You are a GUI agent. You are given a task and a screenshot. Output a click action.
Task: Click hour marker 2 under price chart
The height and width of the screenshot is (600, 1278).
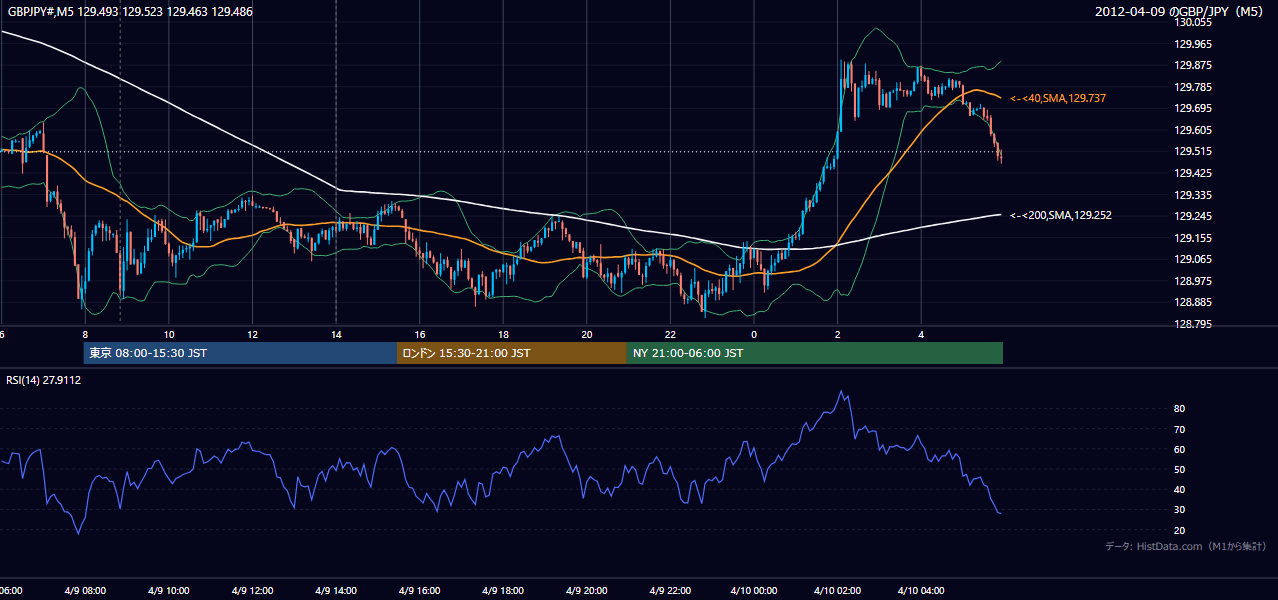point(838,334)
